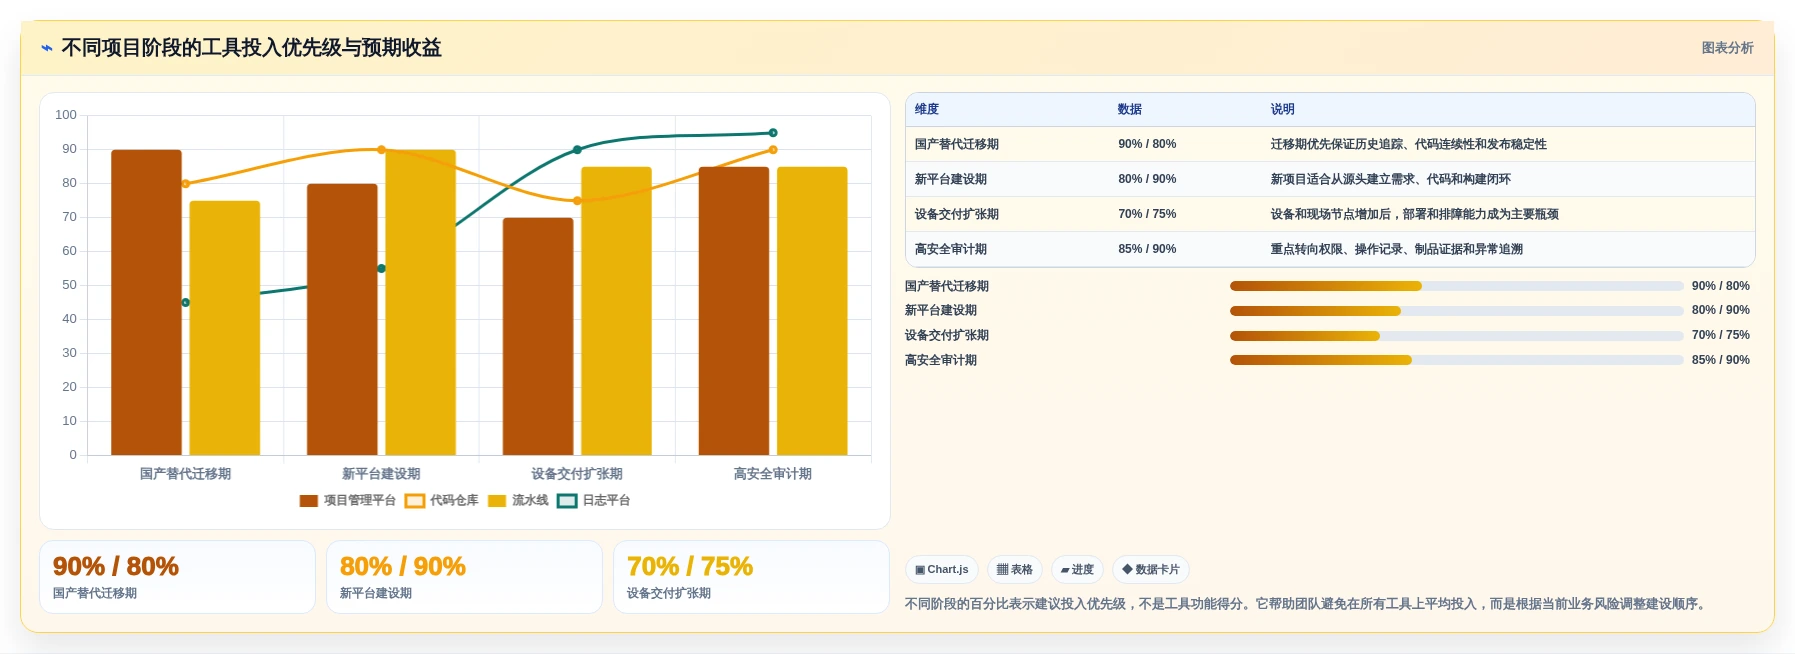This screenshot has height=654, width=1795.
Task: Click the green 日志平台 line point at 高安全审计期
Action: (x=773, y=133)
